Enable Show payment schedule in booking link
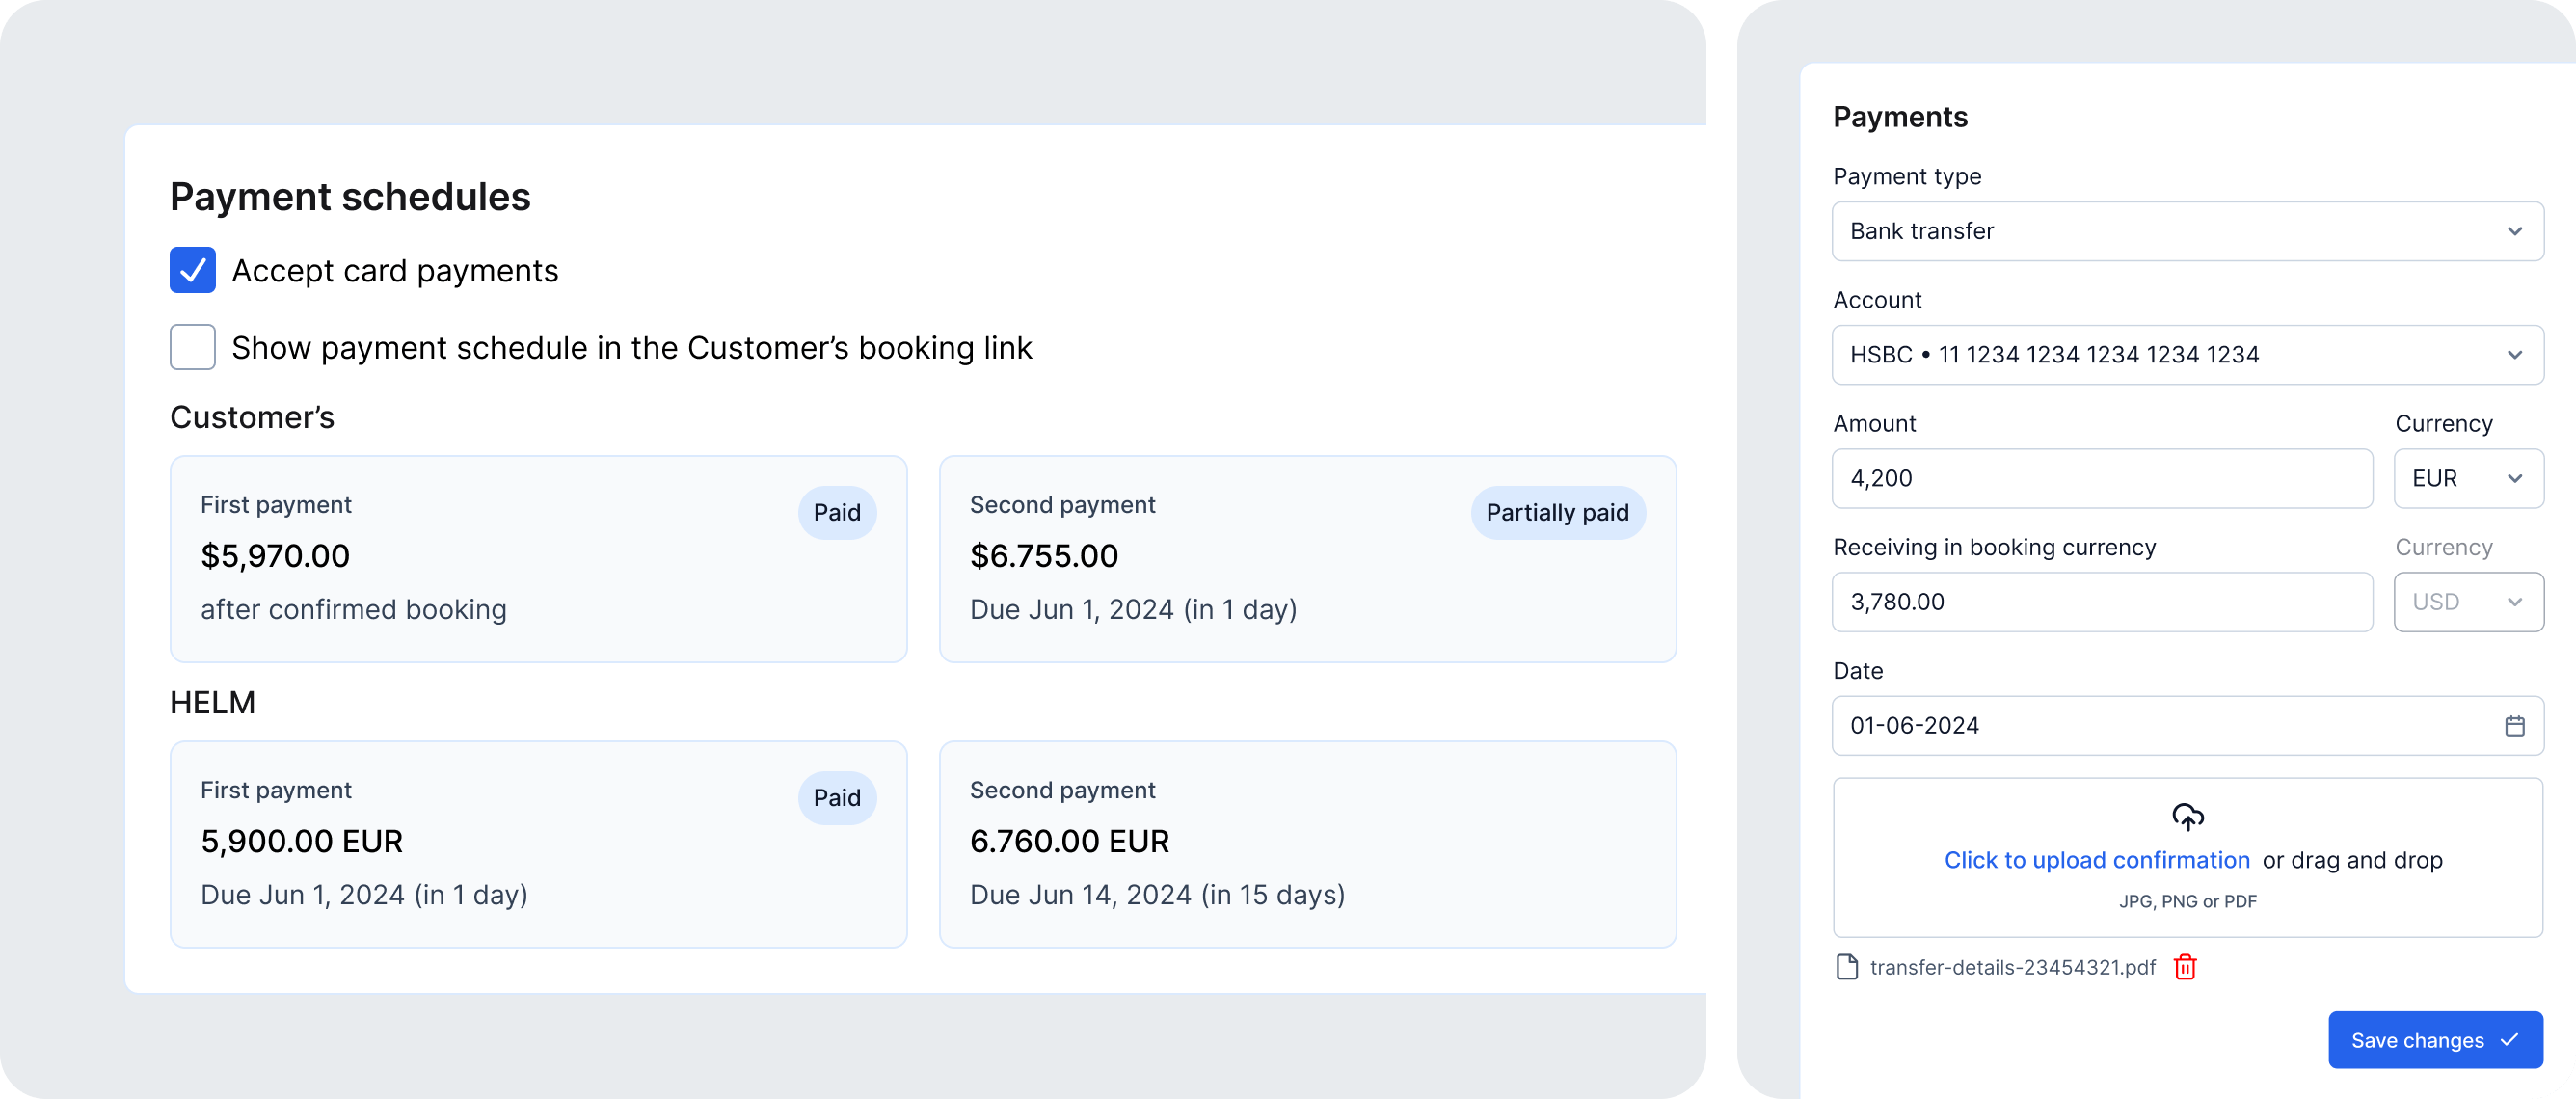Screen dimensions: 2576x1099 click(193, 347)
